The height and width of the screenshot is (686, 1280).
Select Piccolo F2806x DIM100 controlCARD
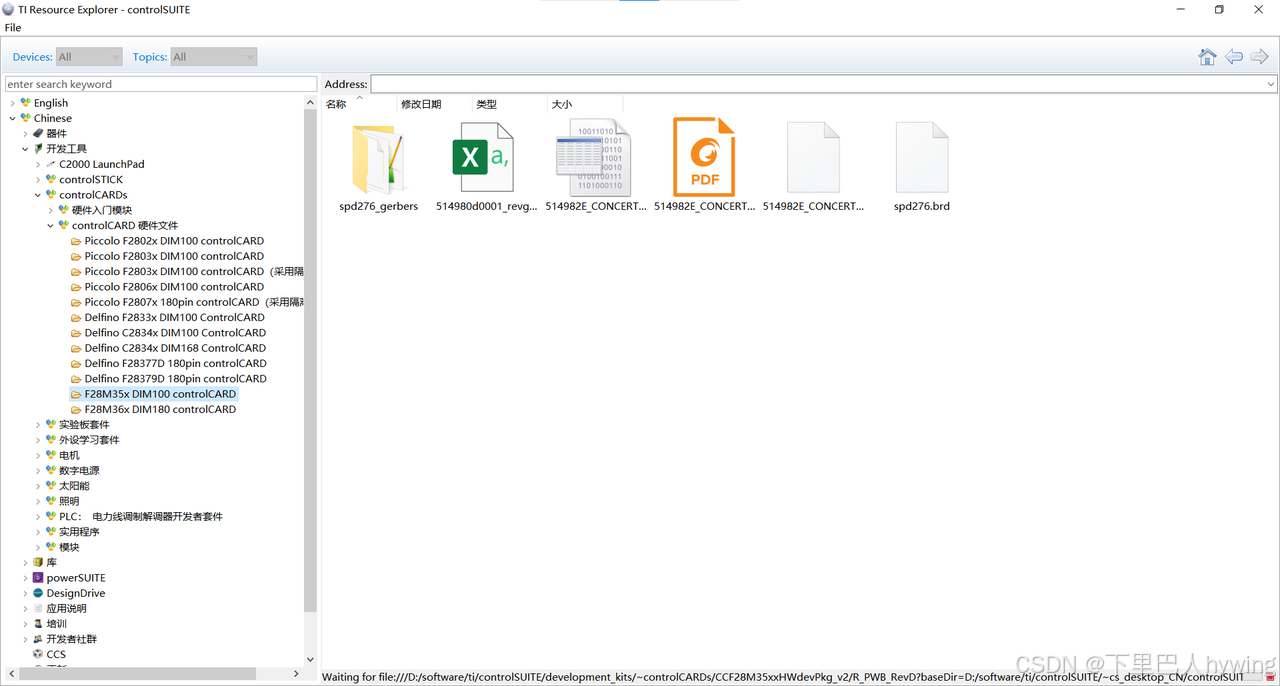(174, 287)
